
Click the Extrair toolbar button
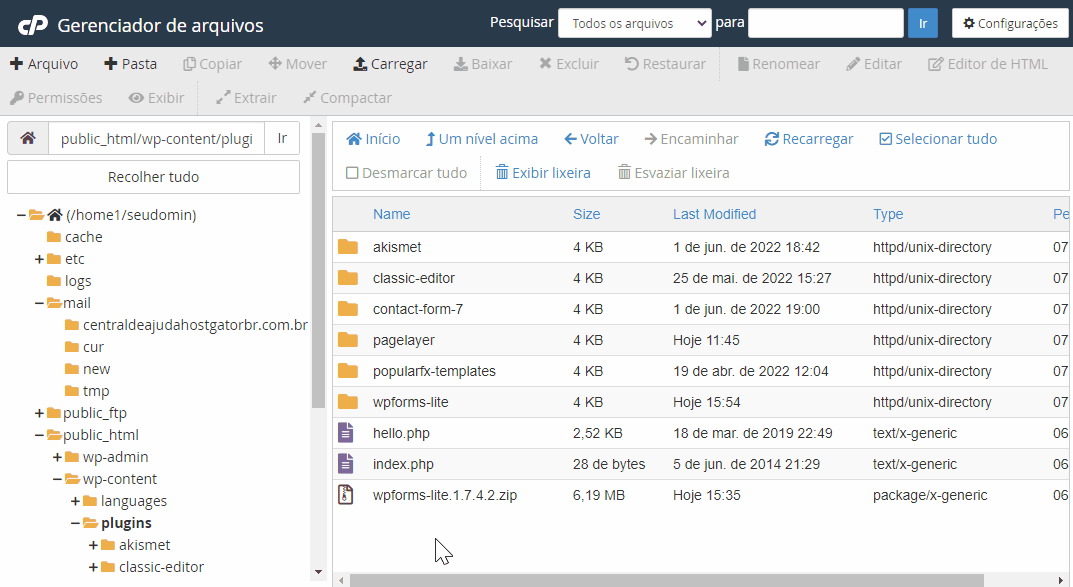(246, 98)
